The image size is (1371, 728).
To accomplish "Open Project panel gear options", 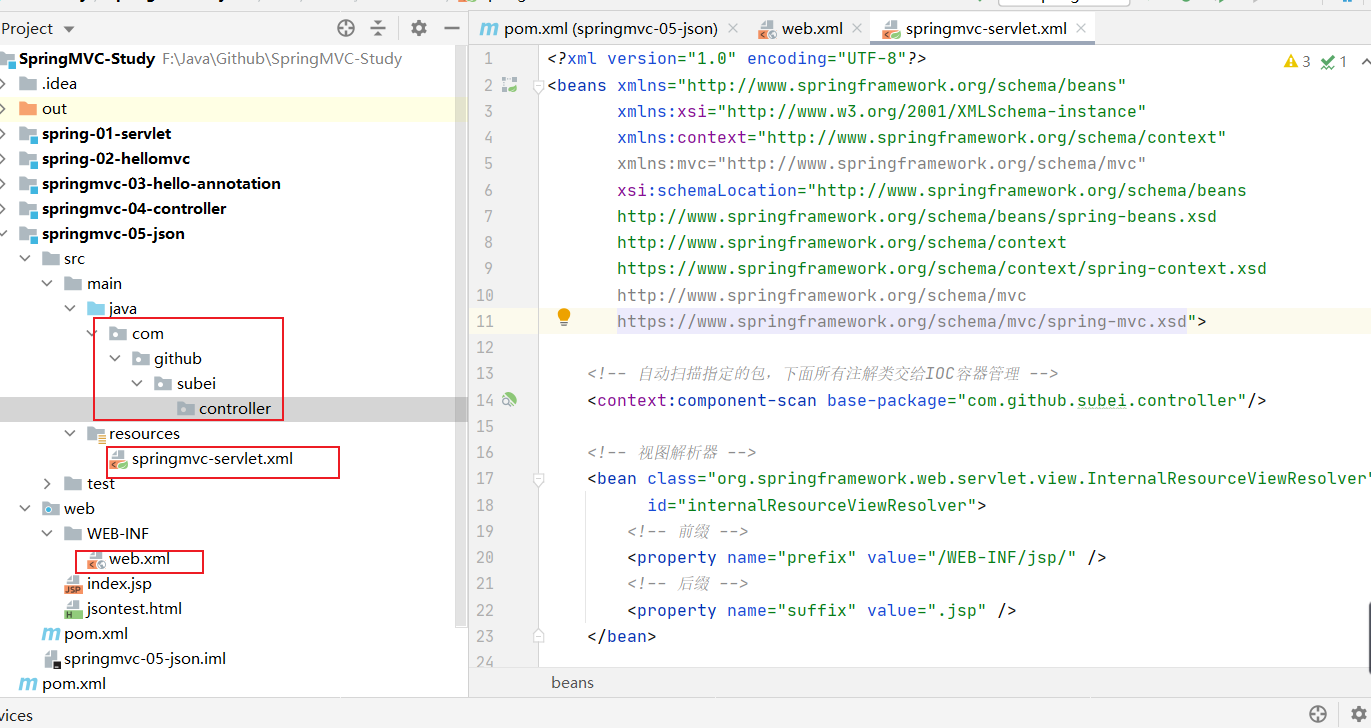I will click(419, 28).
